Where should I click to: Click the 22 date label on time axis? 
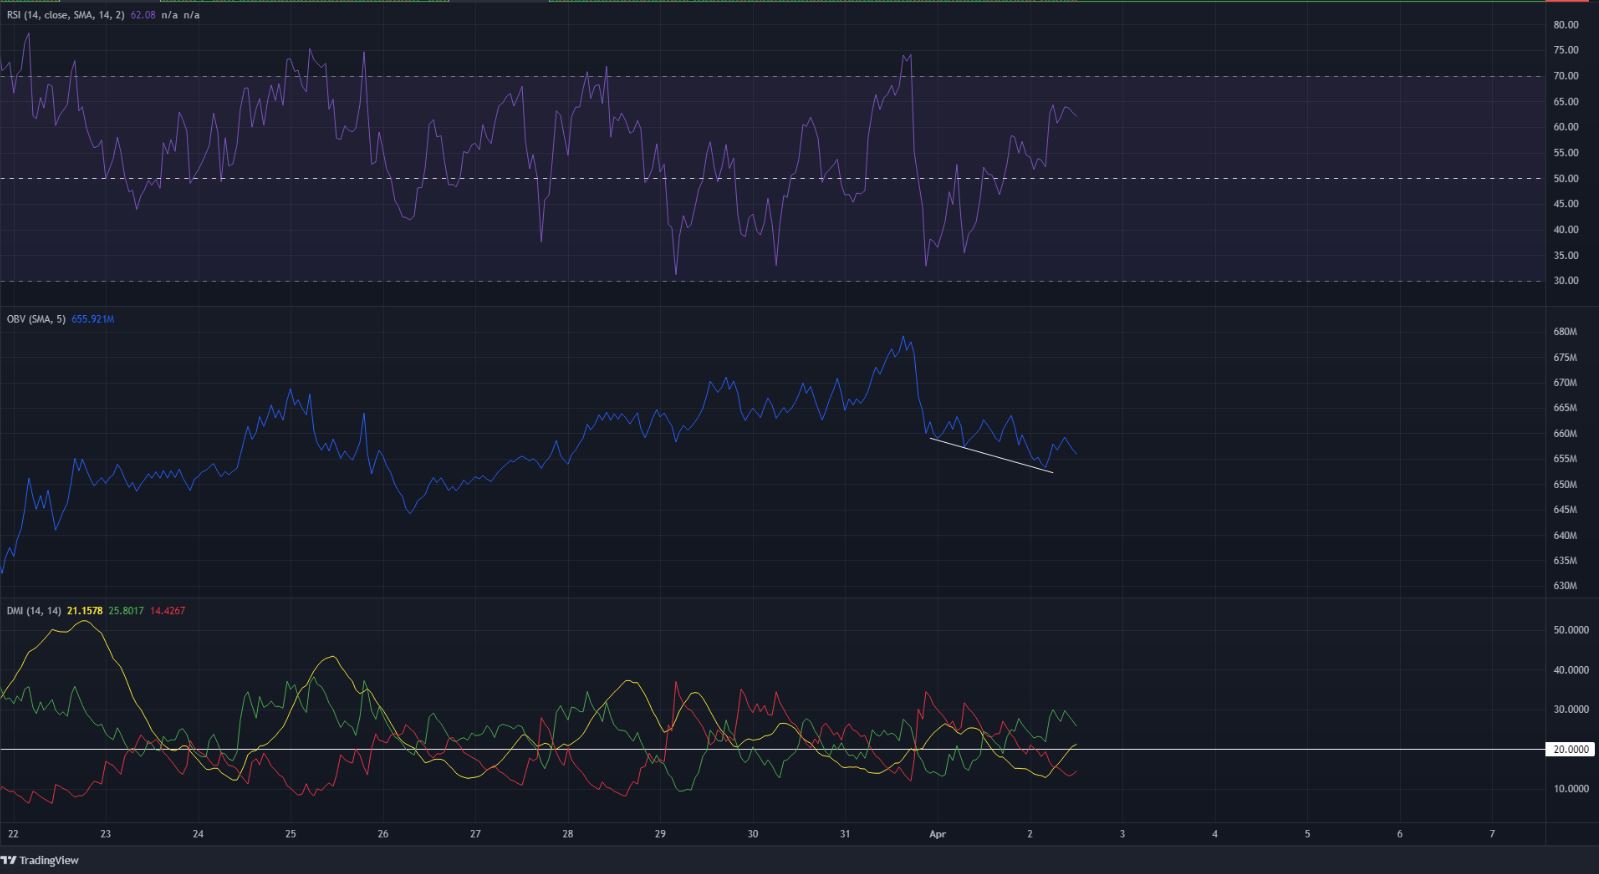[x=13, y=833]
